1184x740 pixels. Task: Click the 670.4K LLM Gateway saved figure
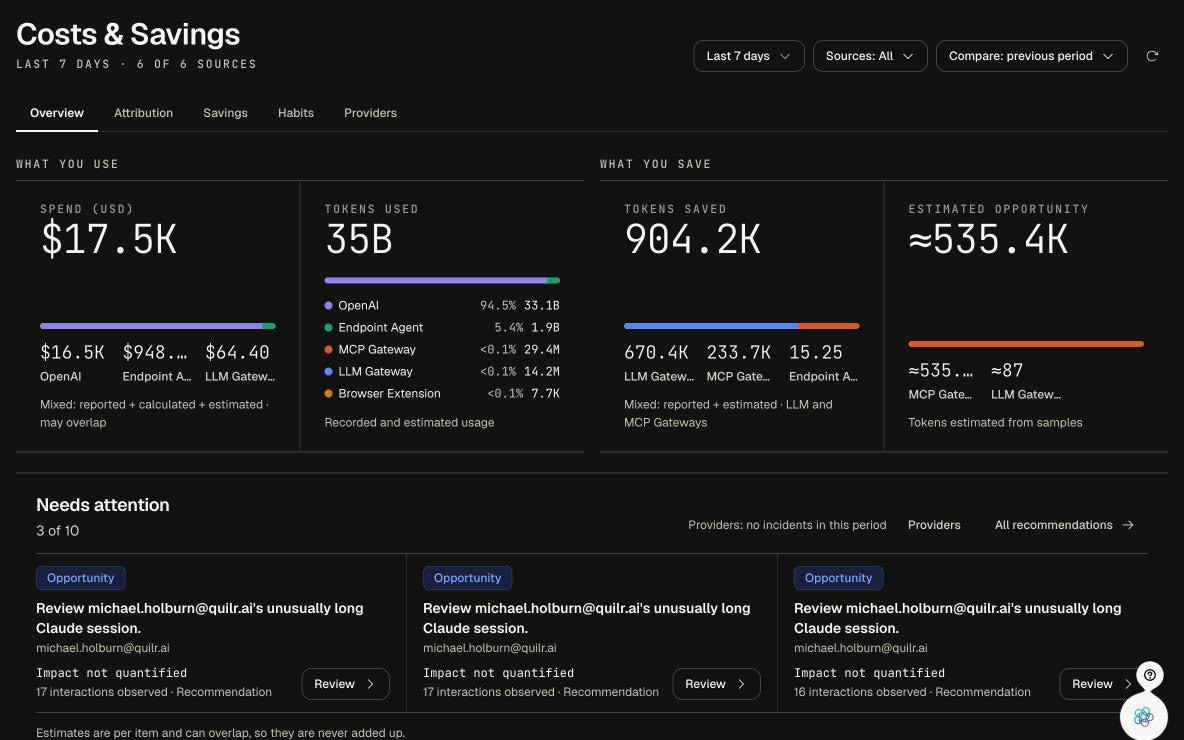(656, 352)
